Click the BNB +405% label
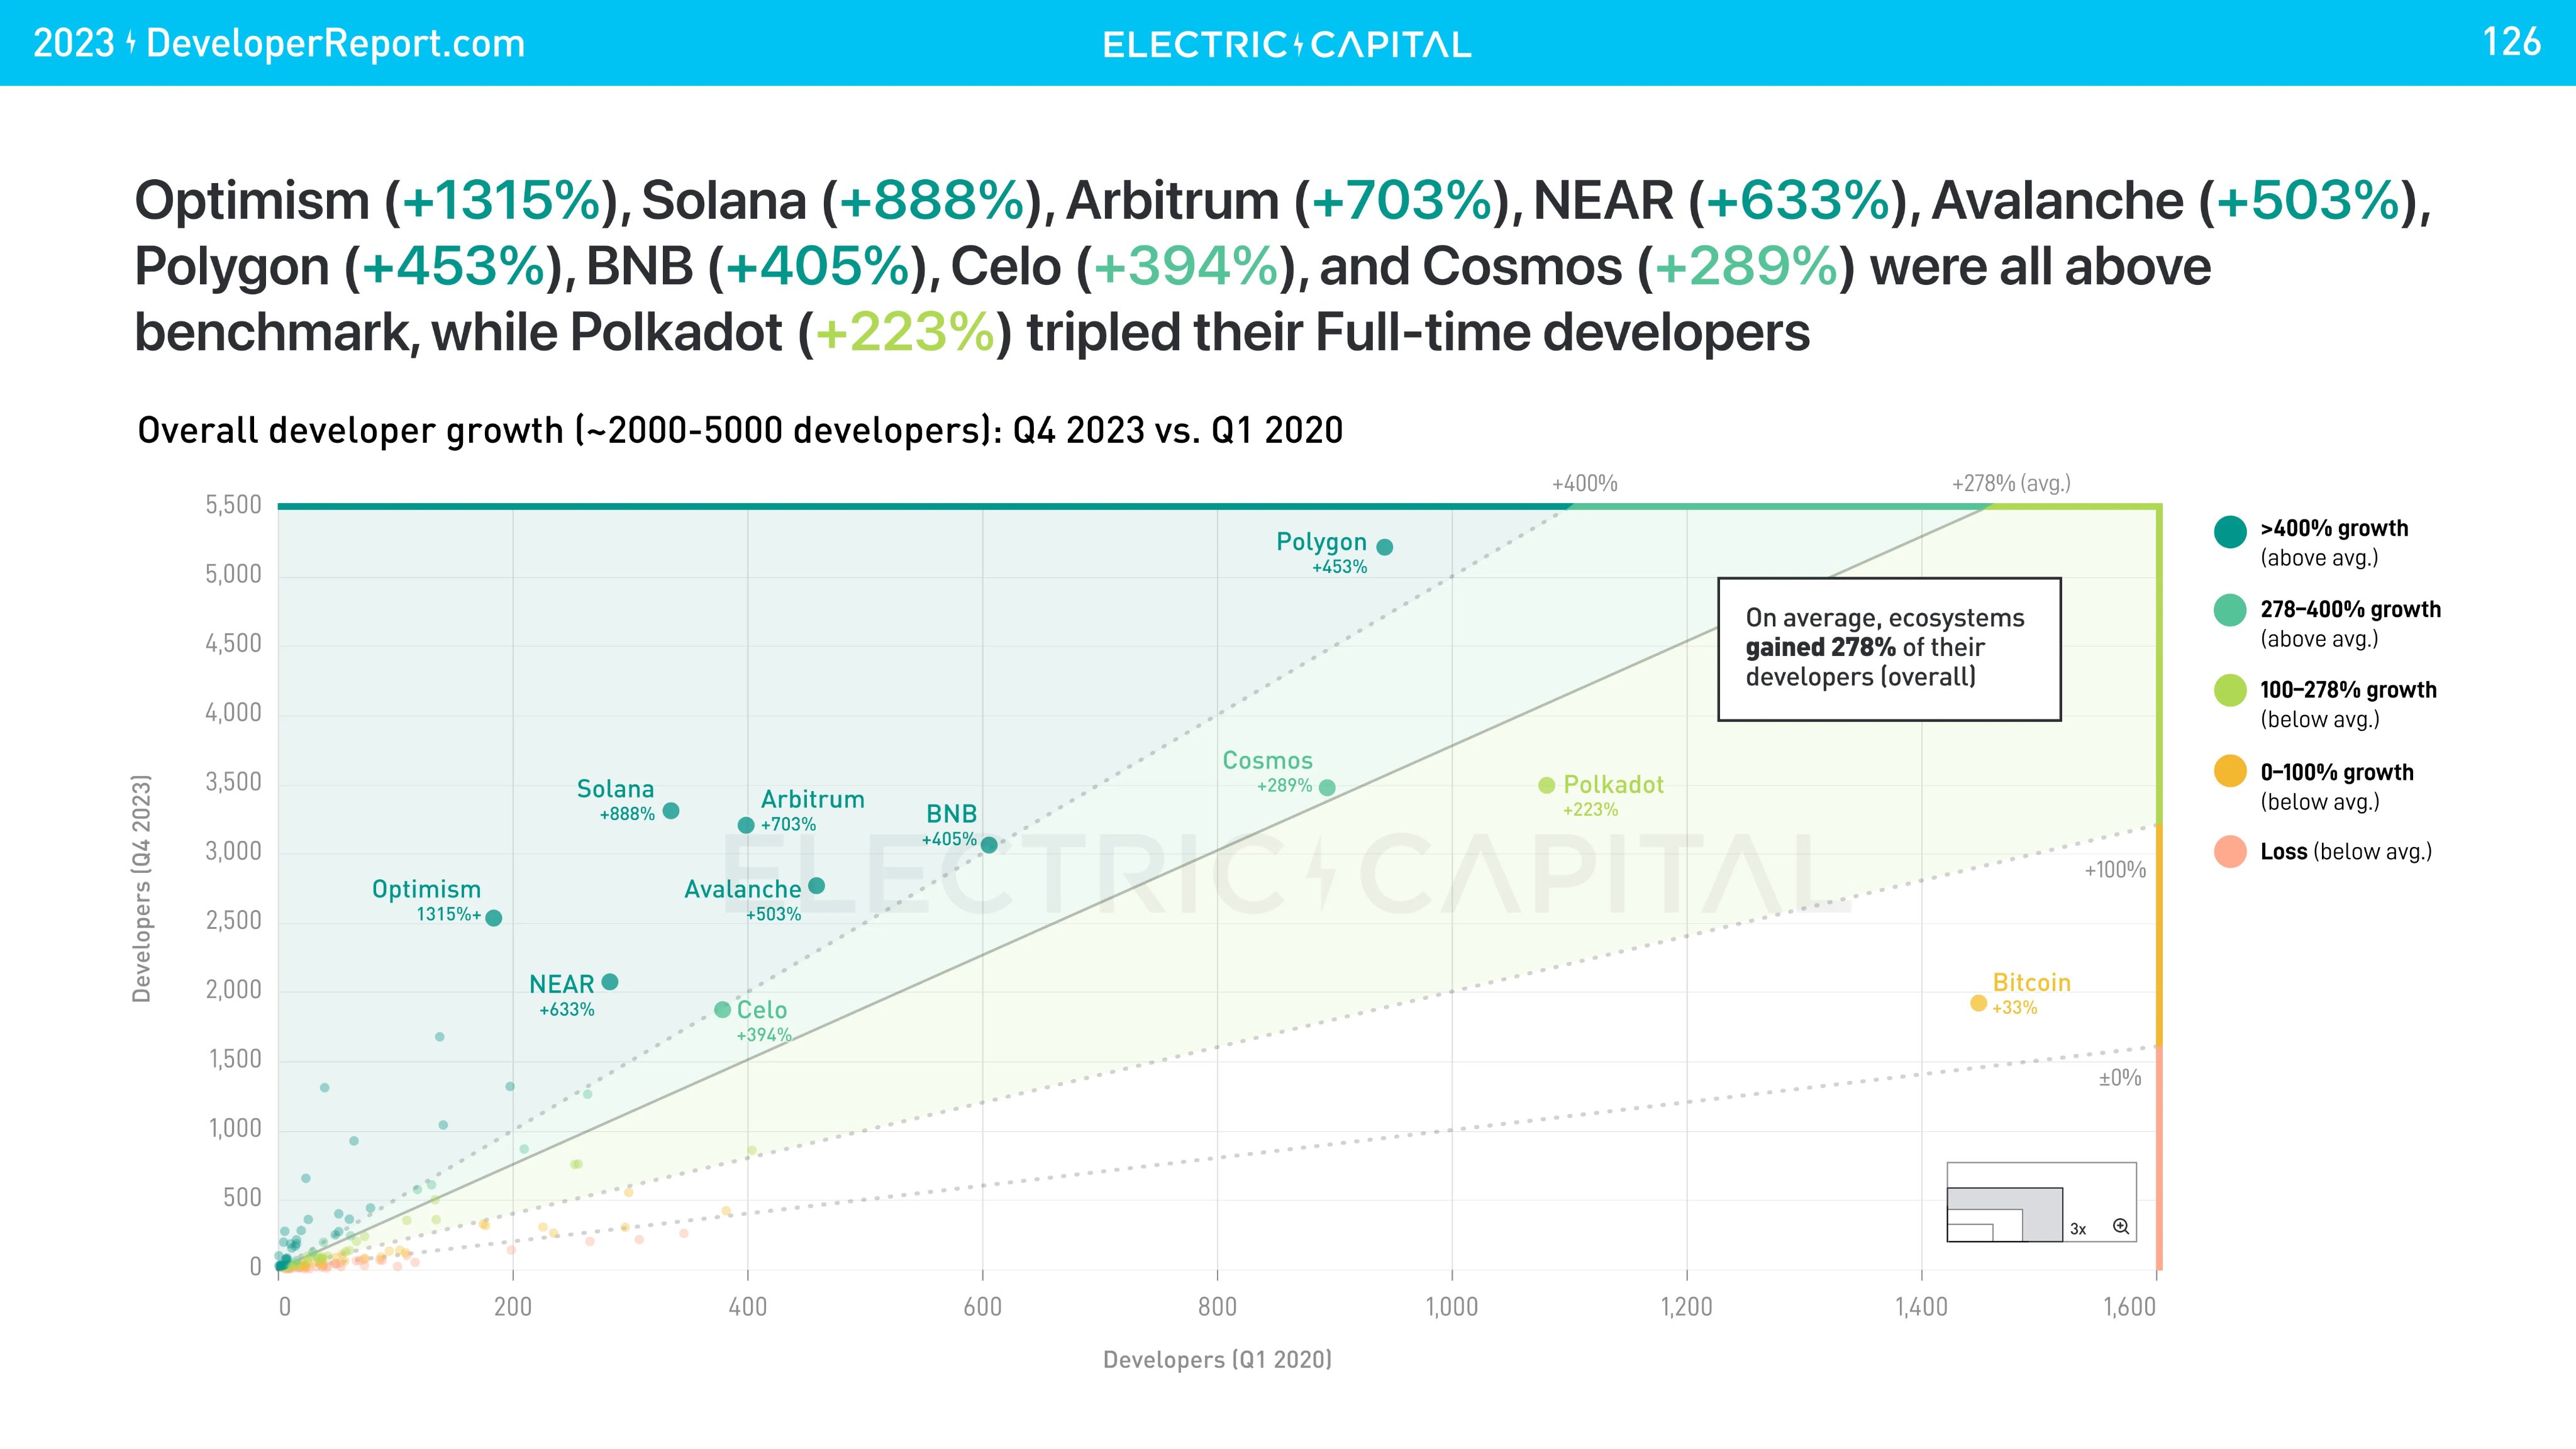 (x=949, y=825)
